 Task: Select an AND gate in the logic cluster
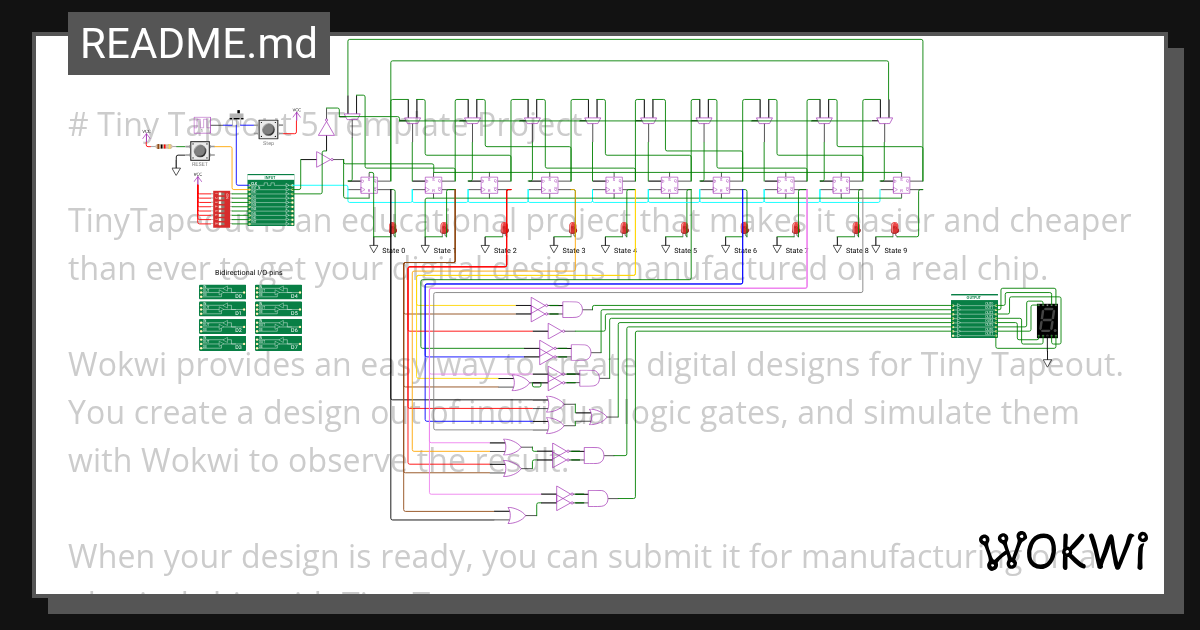pos(570,308)
